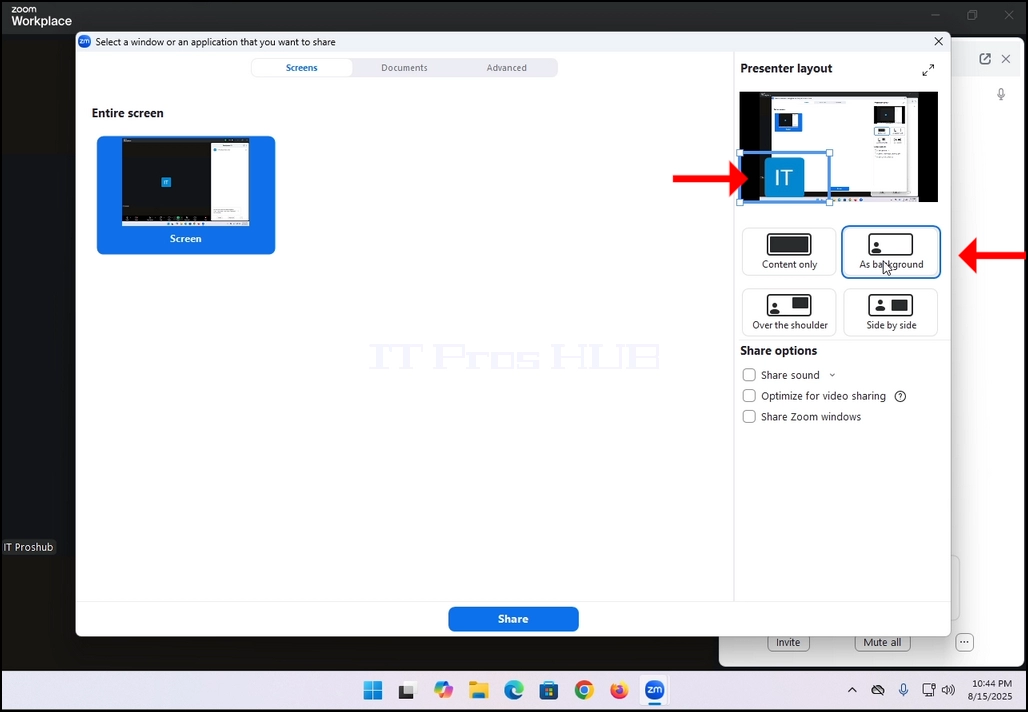
Task: Open the Documents tab
Action: [404, 68]
